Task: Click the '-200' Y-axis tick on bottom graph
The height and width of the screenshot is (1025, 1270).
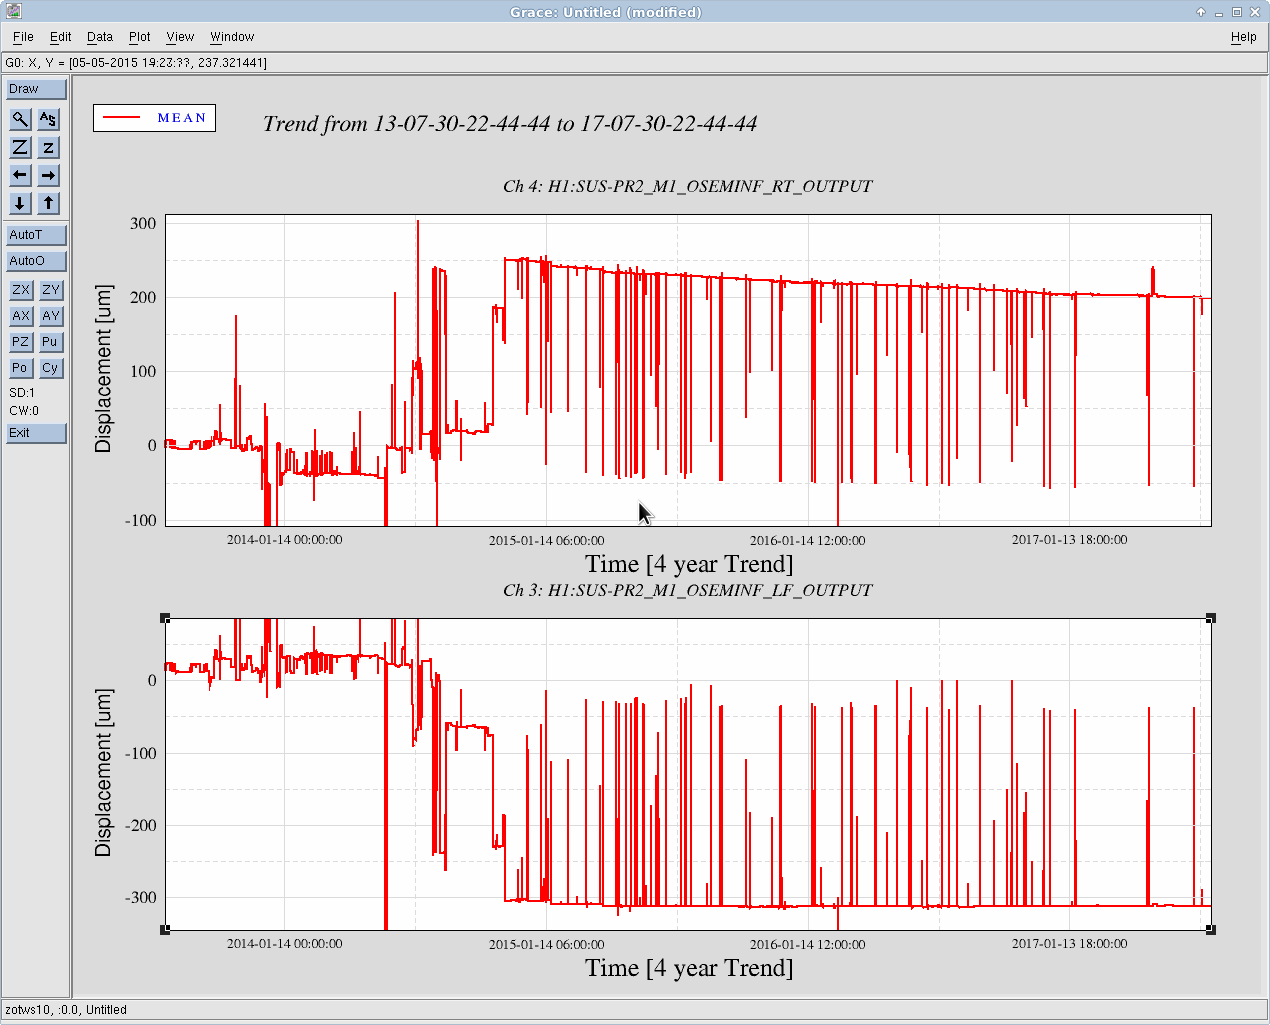Action: pyautogui.click(x=141, y=826)
